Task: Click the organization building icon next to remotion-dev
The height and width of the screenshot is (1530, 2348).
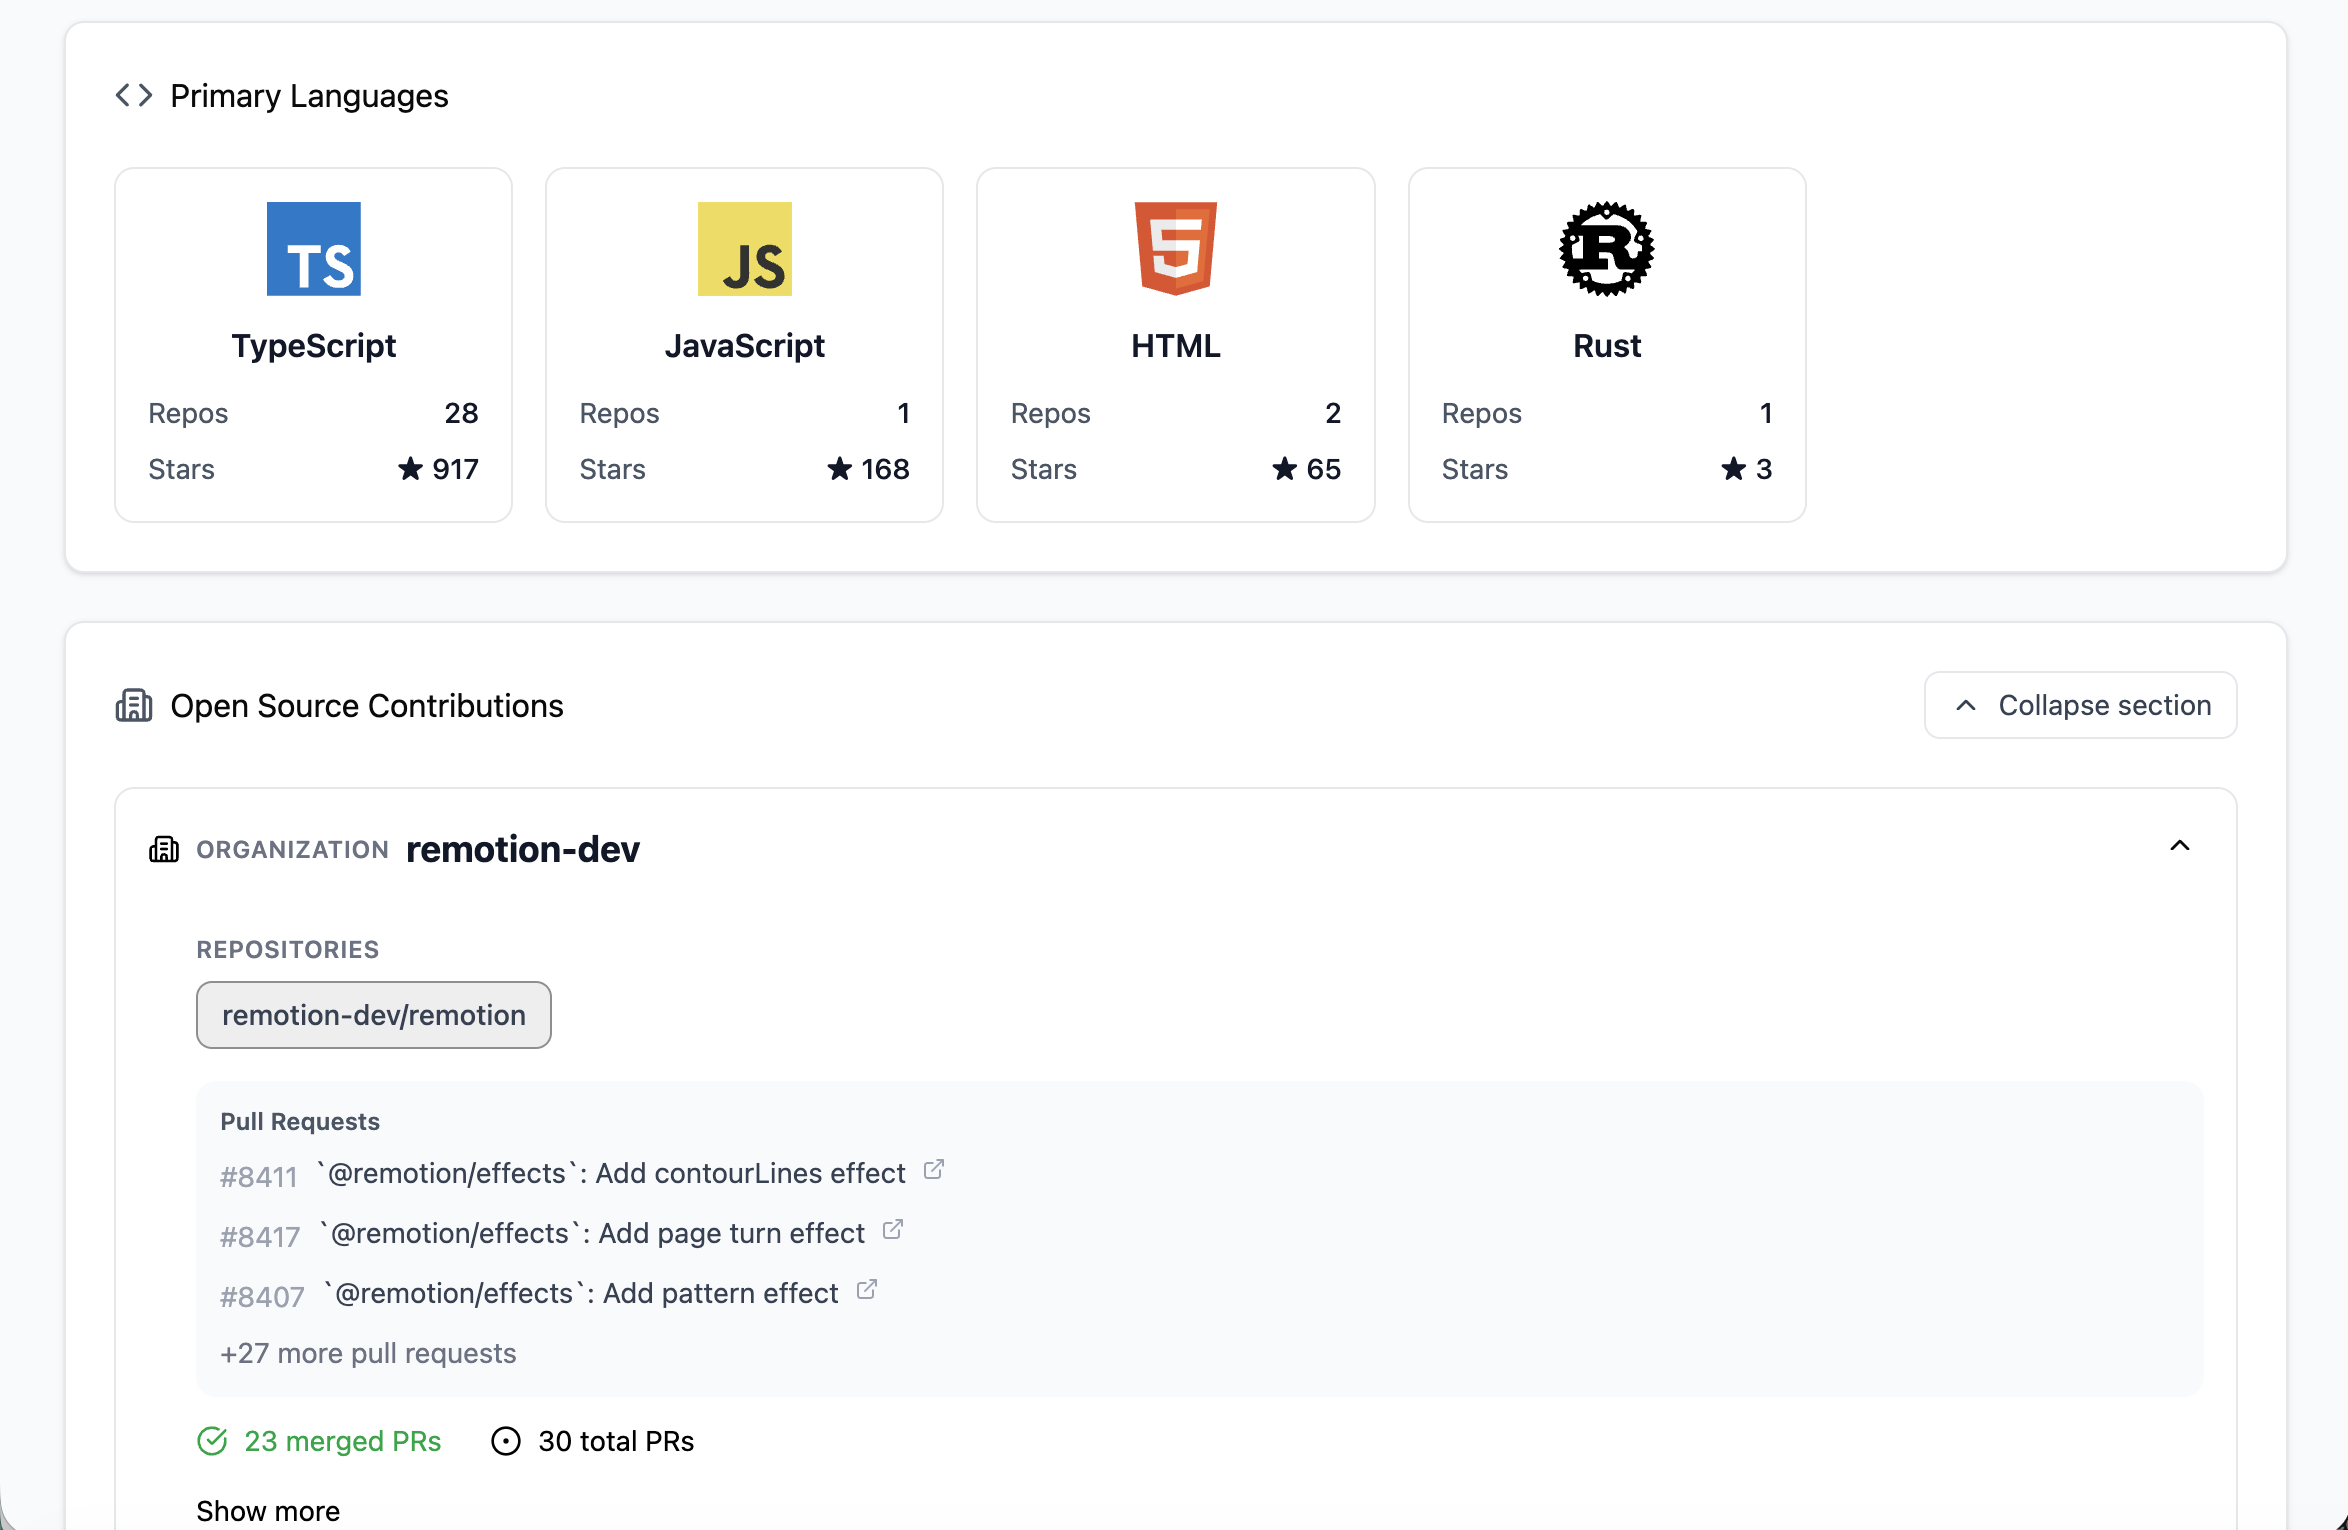Action: coord(164,849)
